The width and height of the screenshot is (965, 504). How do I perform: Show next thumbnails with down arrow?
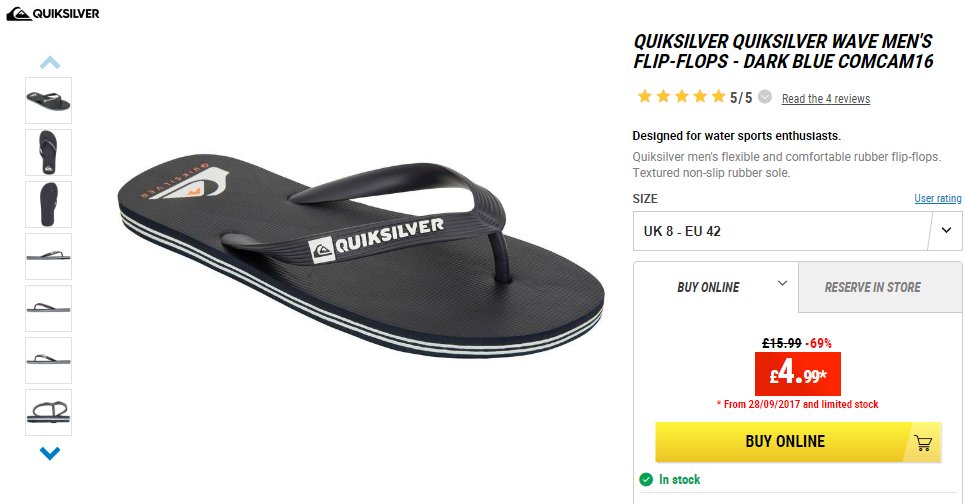point(50,454)
